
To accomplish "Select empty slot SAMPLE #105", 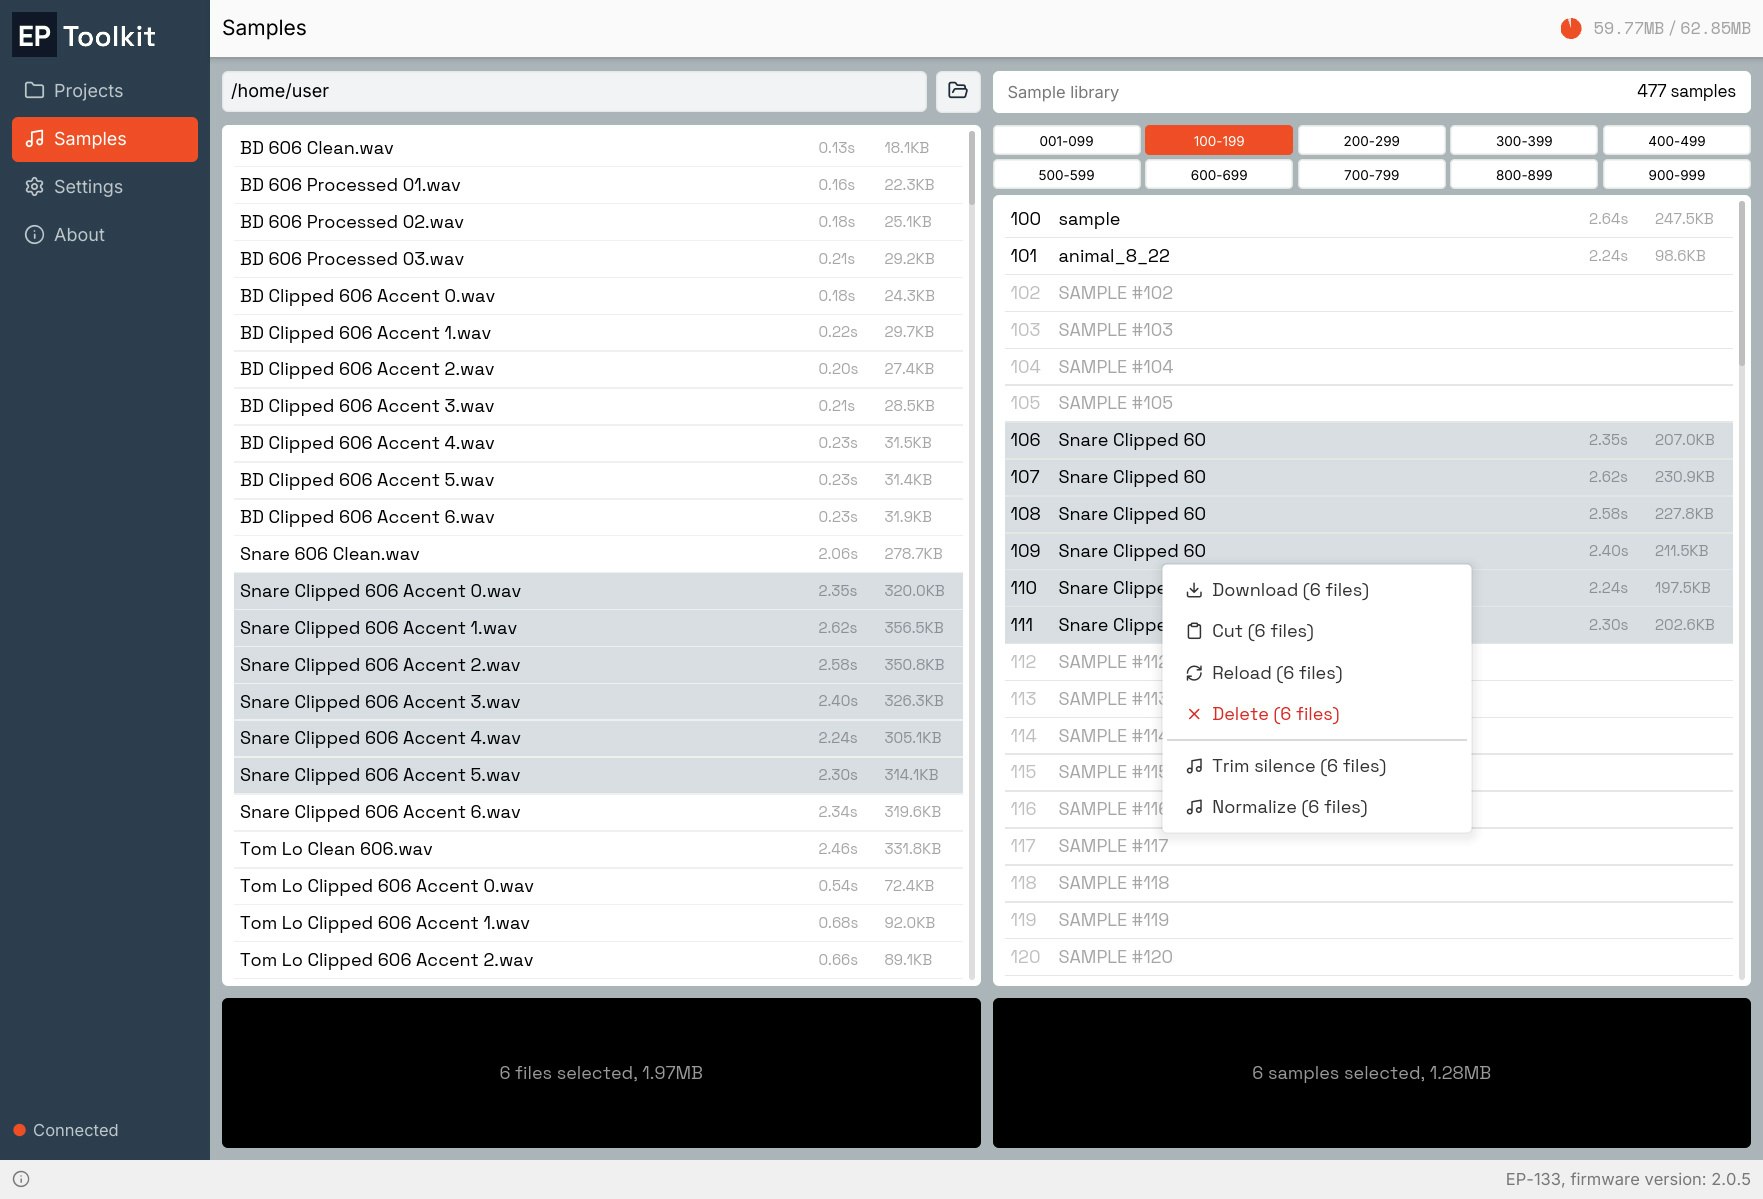I will point(1369,403).
